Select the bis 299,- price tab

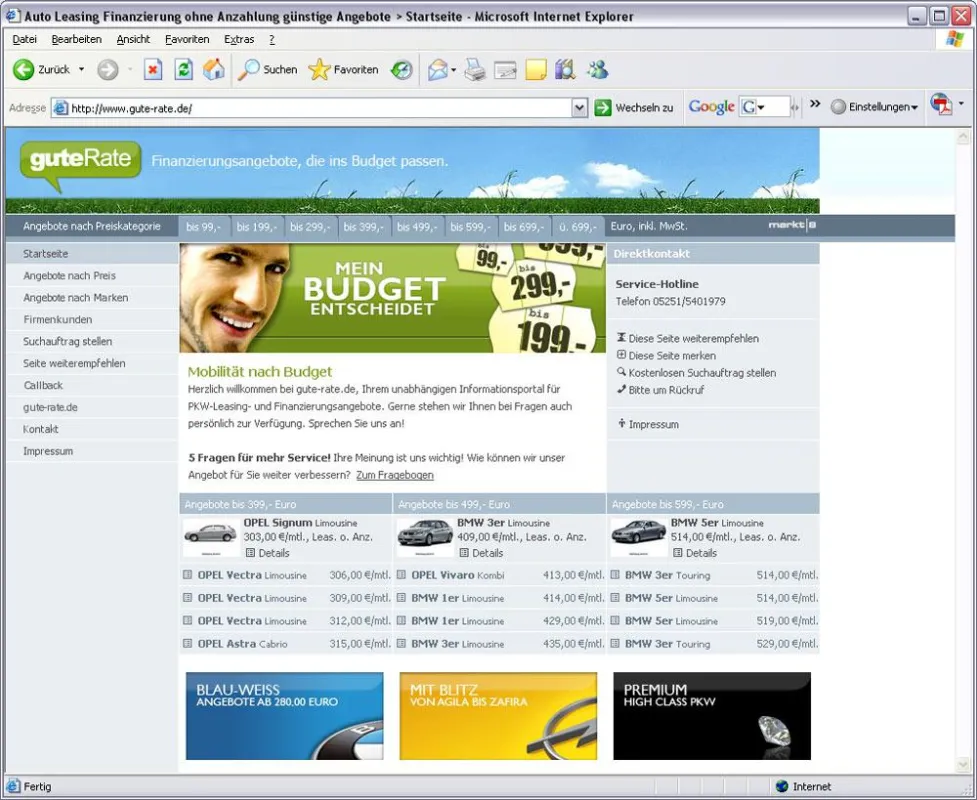(x=310, y=227)
